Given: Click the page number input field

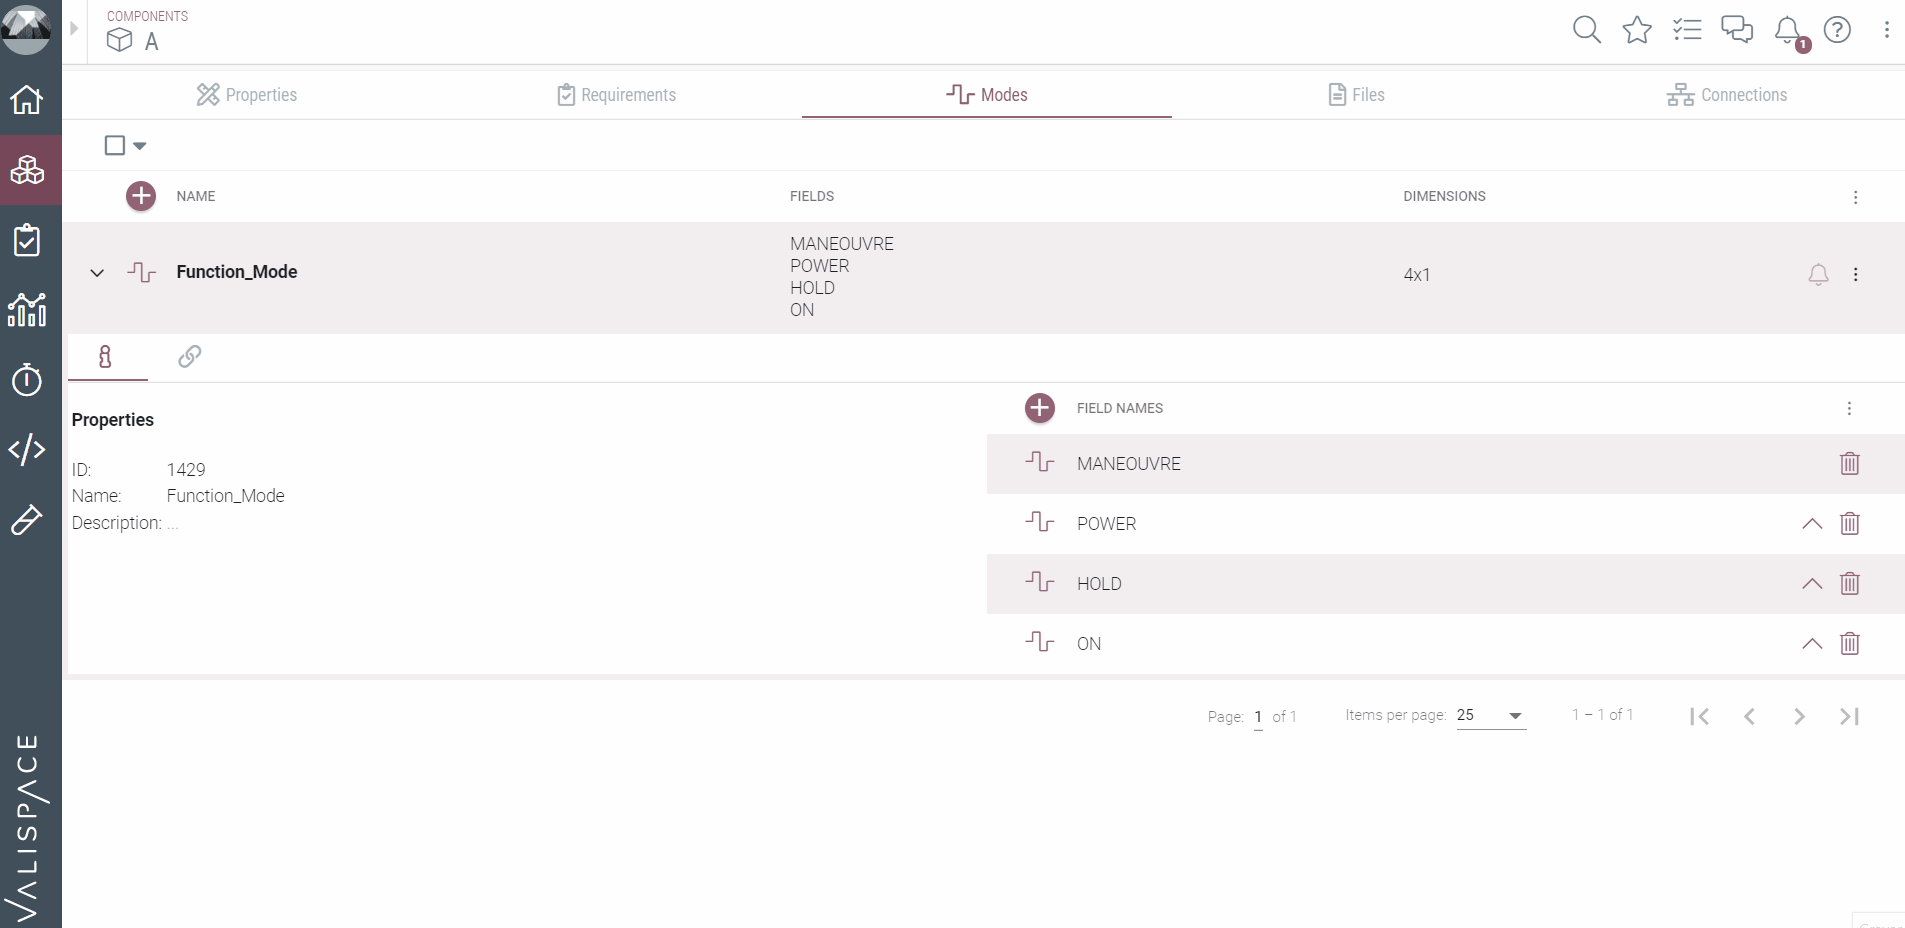Looking at the screenshot, I should coord(1258,717).
